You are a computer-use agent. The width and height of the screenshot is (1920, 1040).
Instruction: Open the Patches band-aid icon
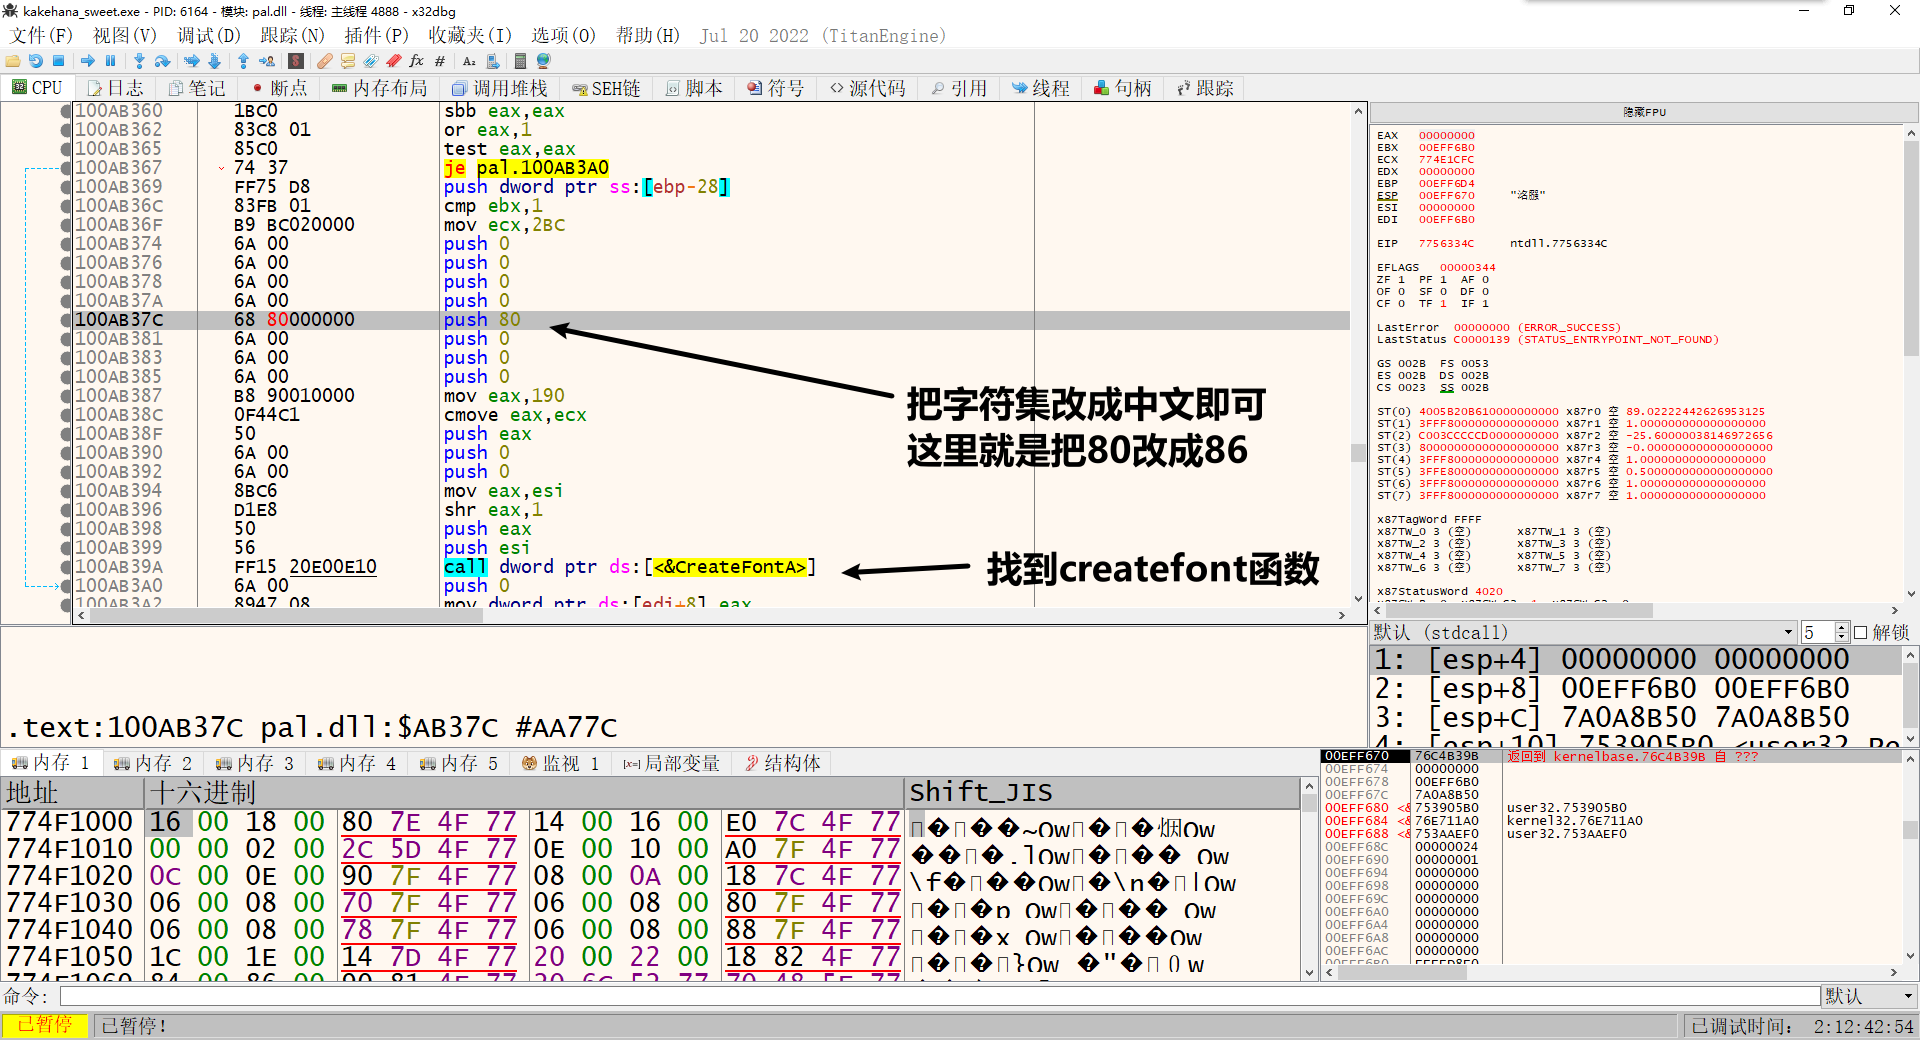coord(325,61)
